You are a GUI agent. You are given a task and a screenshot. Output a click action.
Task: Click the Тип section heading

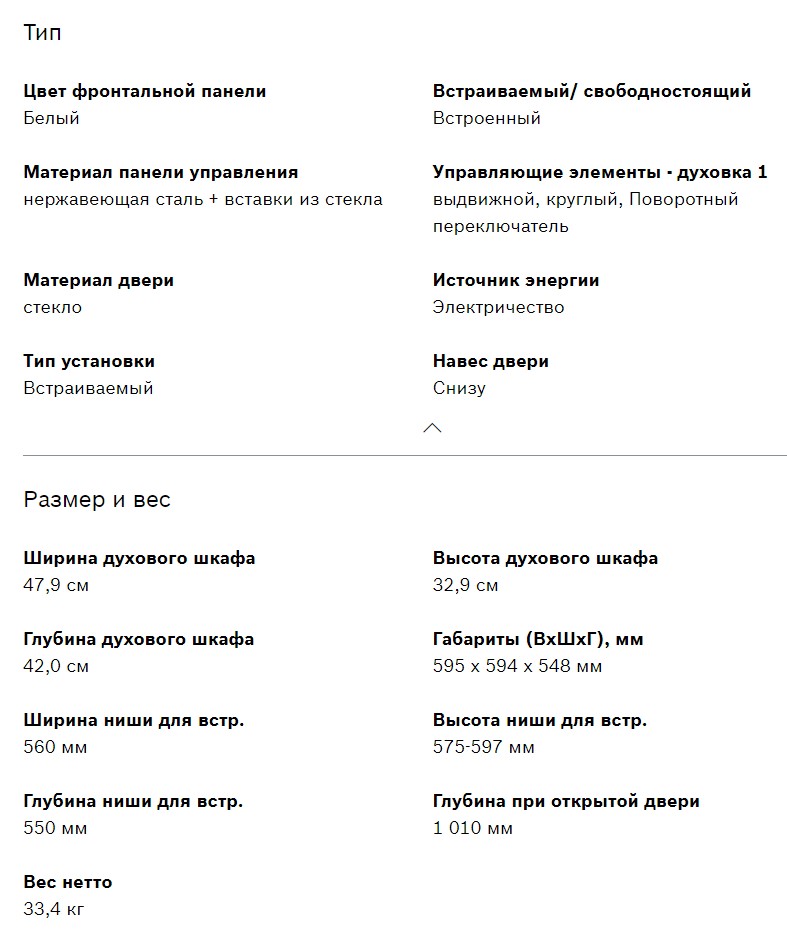coord(42,33)
